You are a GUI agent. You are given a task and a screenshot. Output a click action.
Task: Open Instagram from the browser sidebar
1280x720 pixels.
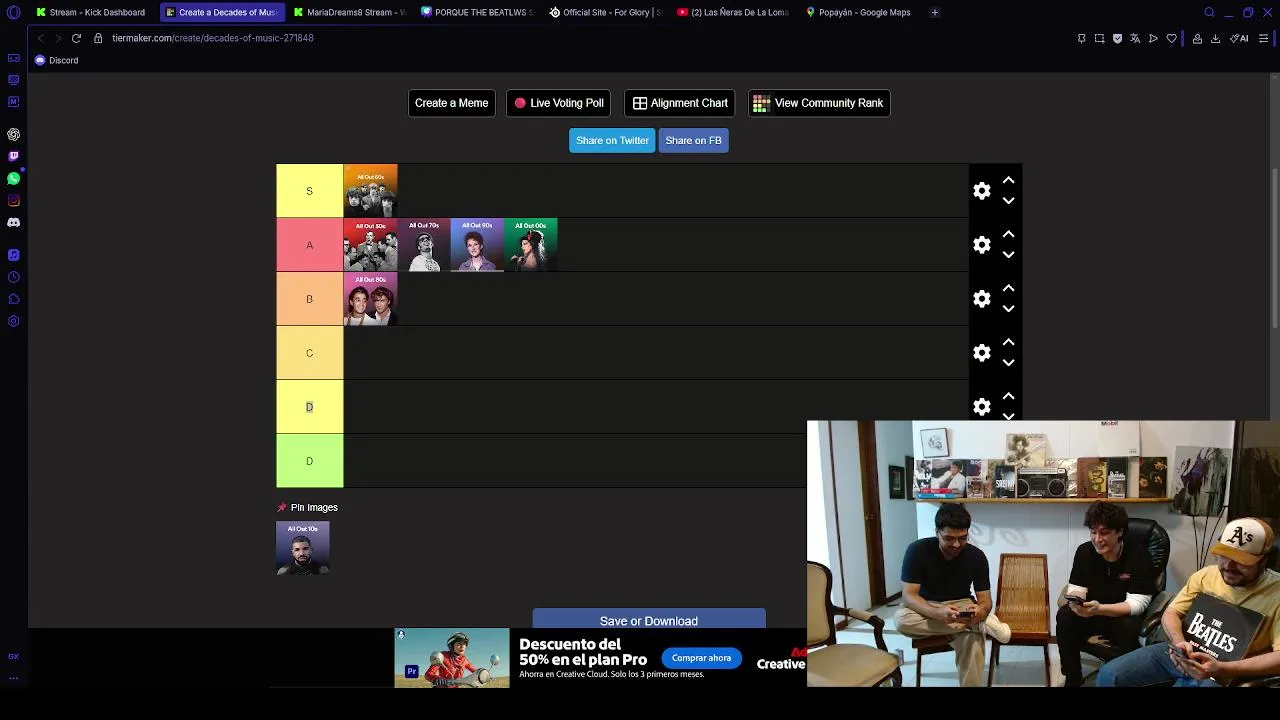(x=13, y=200)
